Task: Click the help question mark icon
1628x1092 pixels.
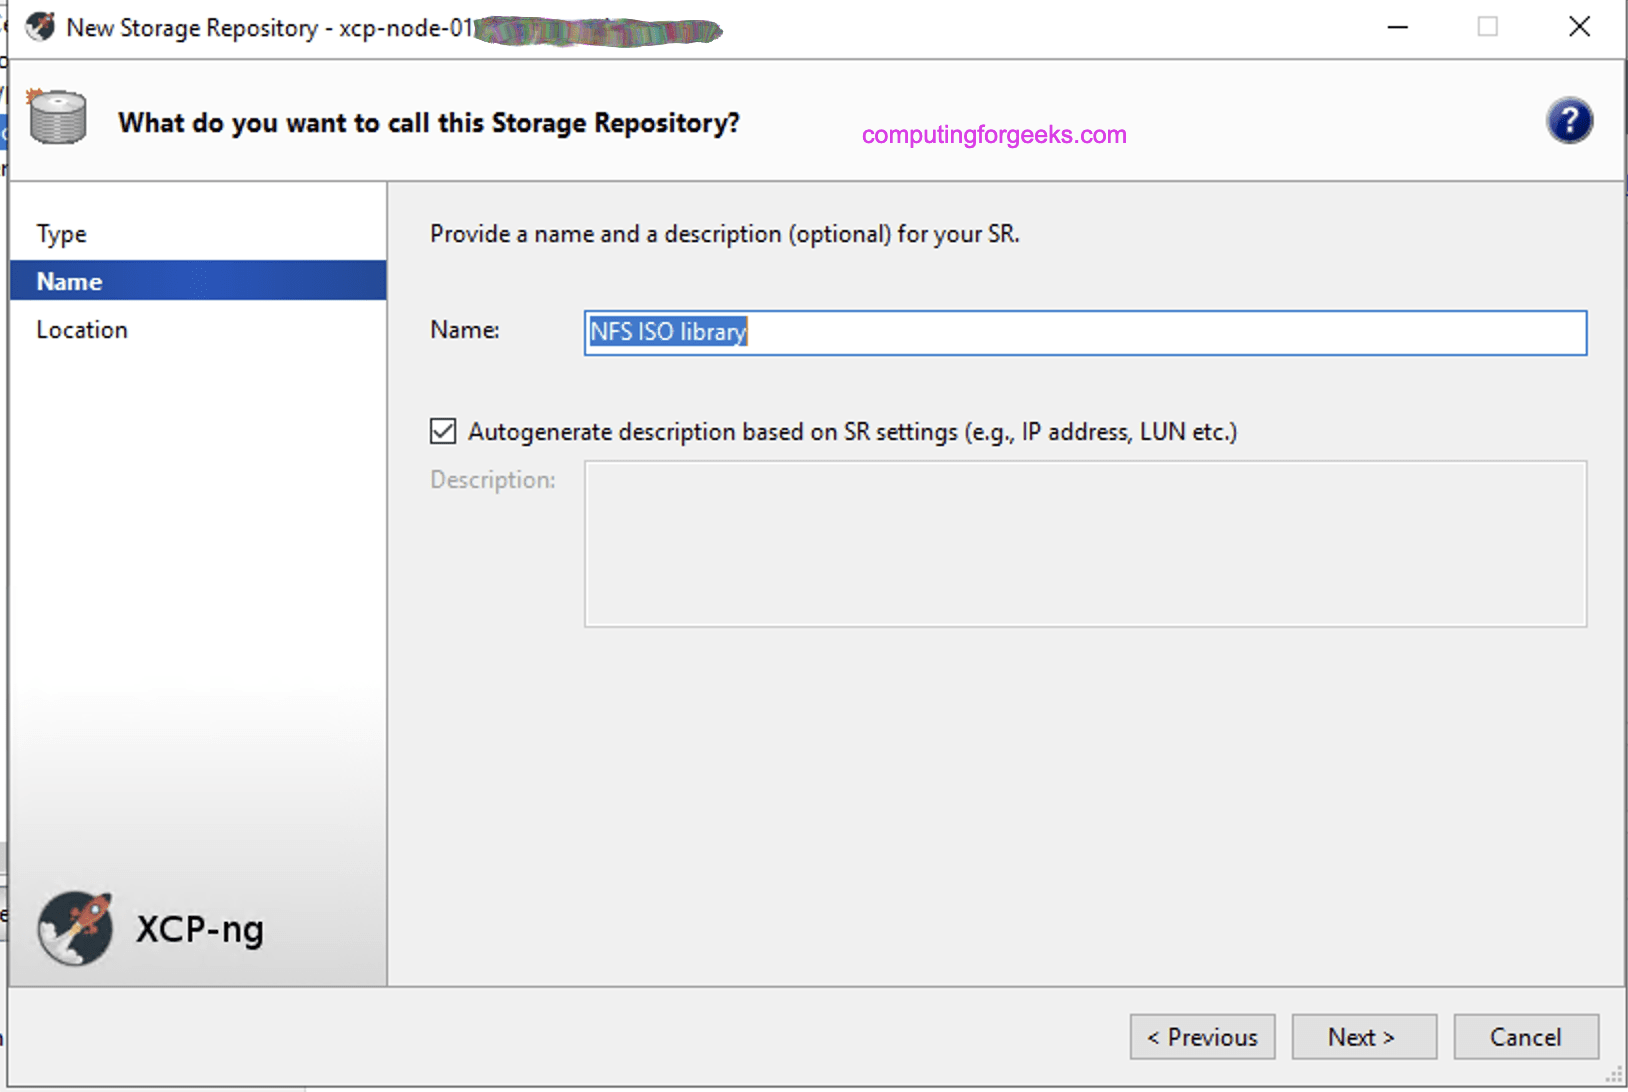Action: click(1569, 120)
